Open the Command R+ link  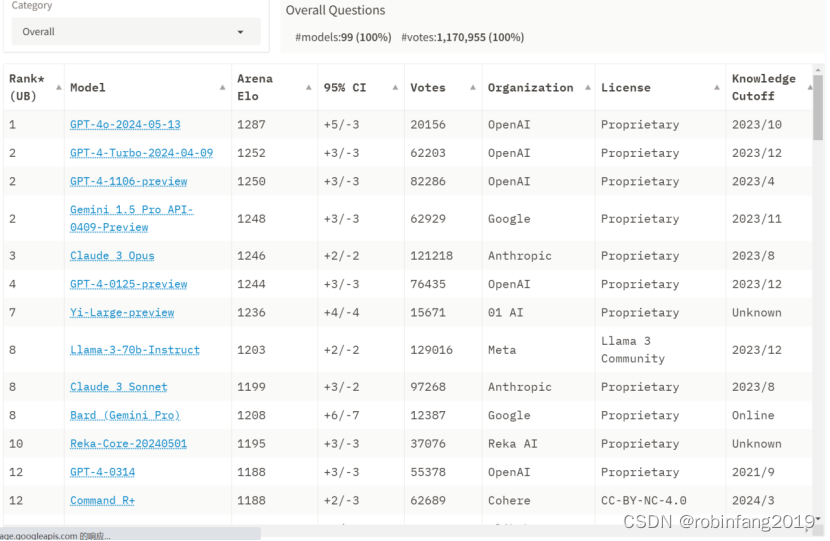click(x=102, y=501)
